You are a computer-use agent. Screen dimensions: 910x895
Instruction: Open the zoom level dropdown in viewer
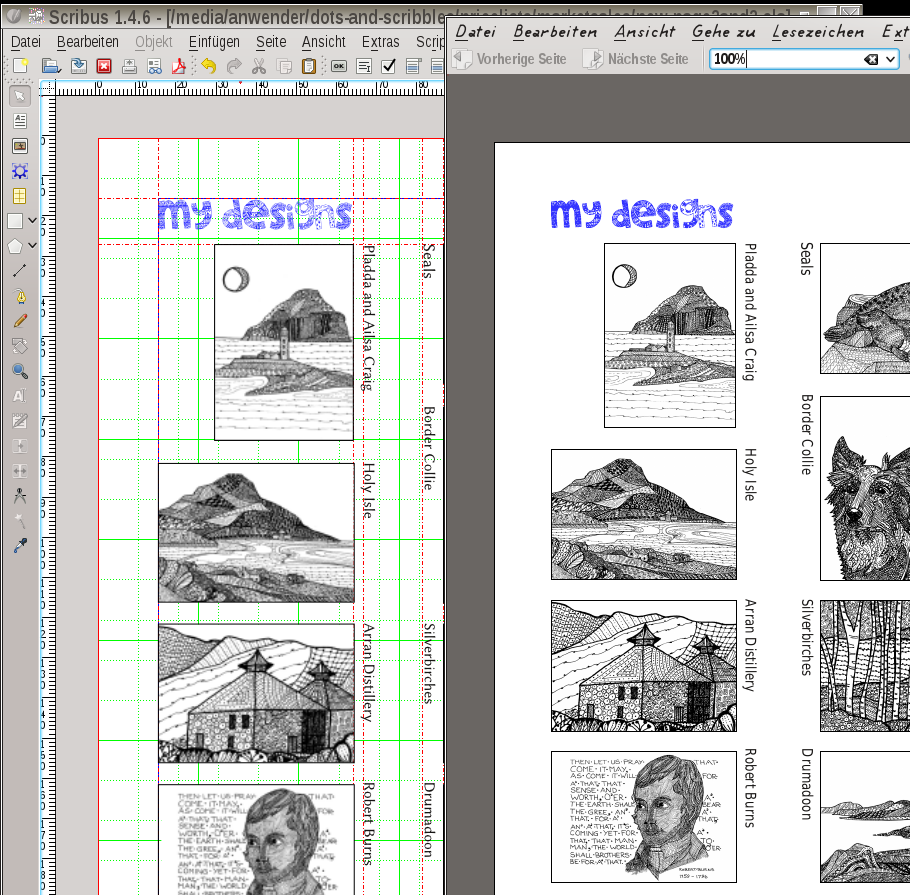point(890,59)
